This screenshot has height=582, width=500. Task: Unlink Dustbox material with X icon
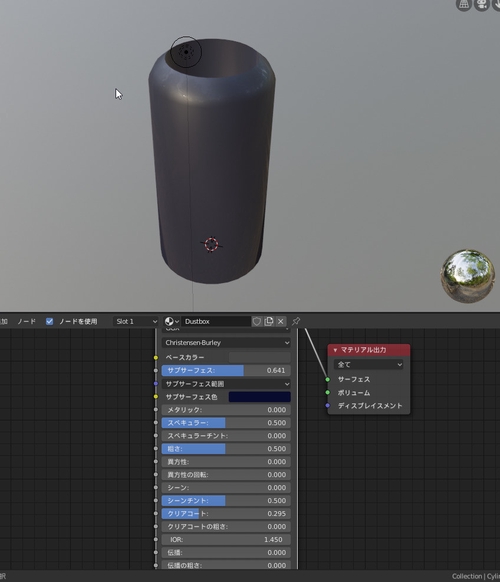[x=281, y=321]
